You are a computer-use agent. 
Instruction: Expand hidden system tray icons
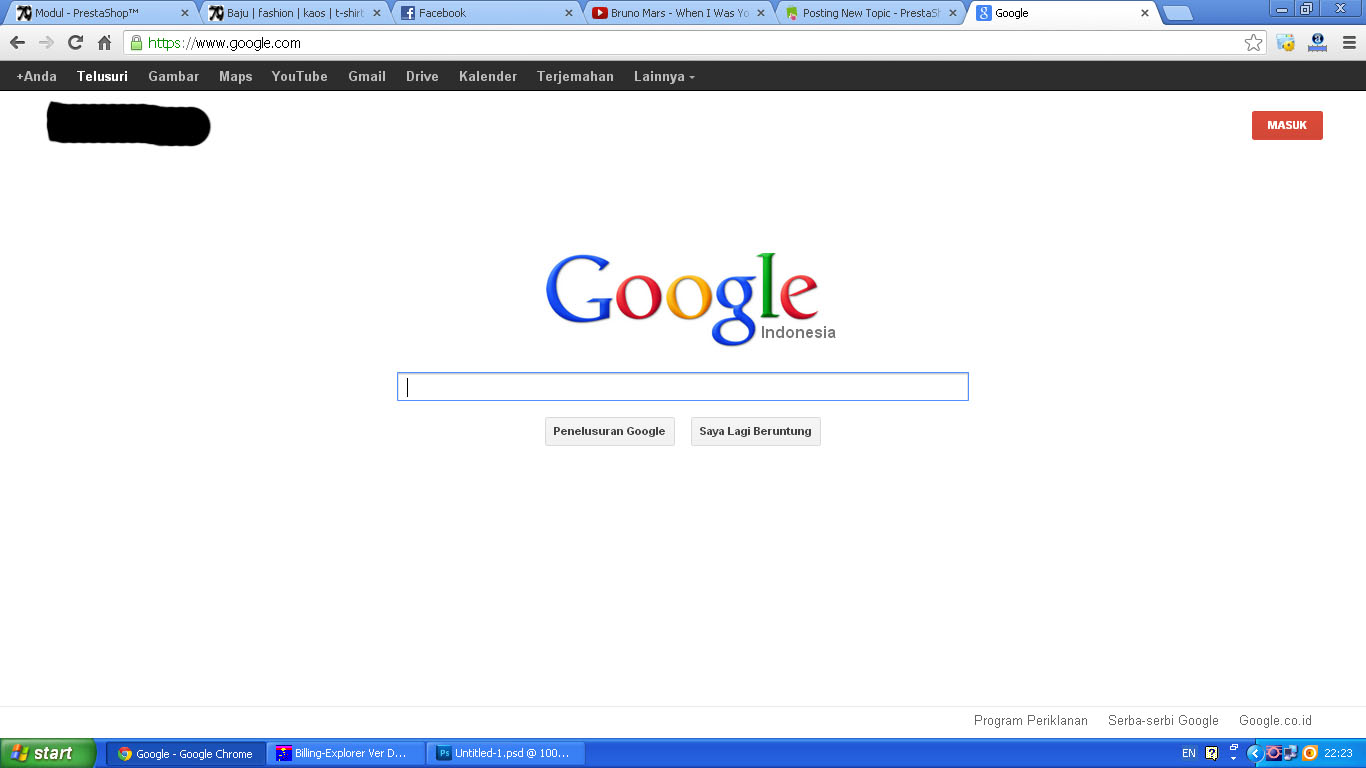(1254, 753)
